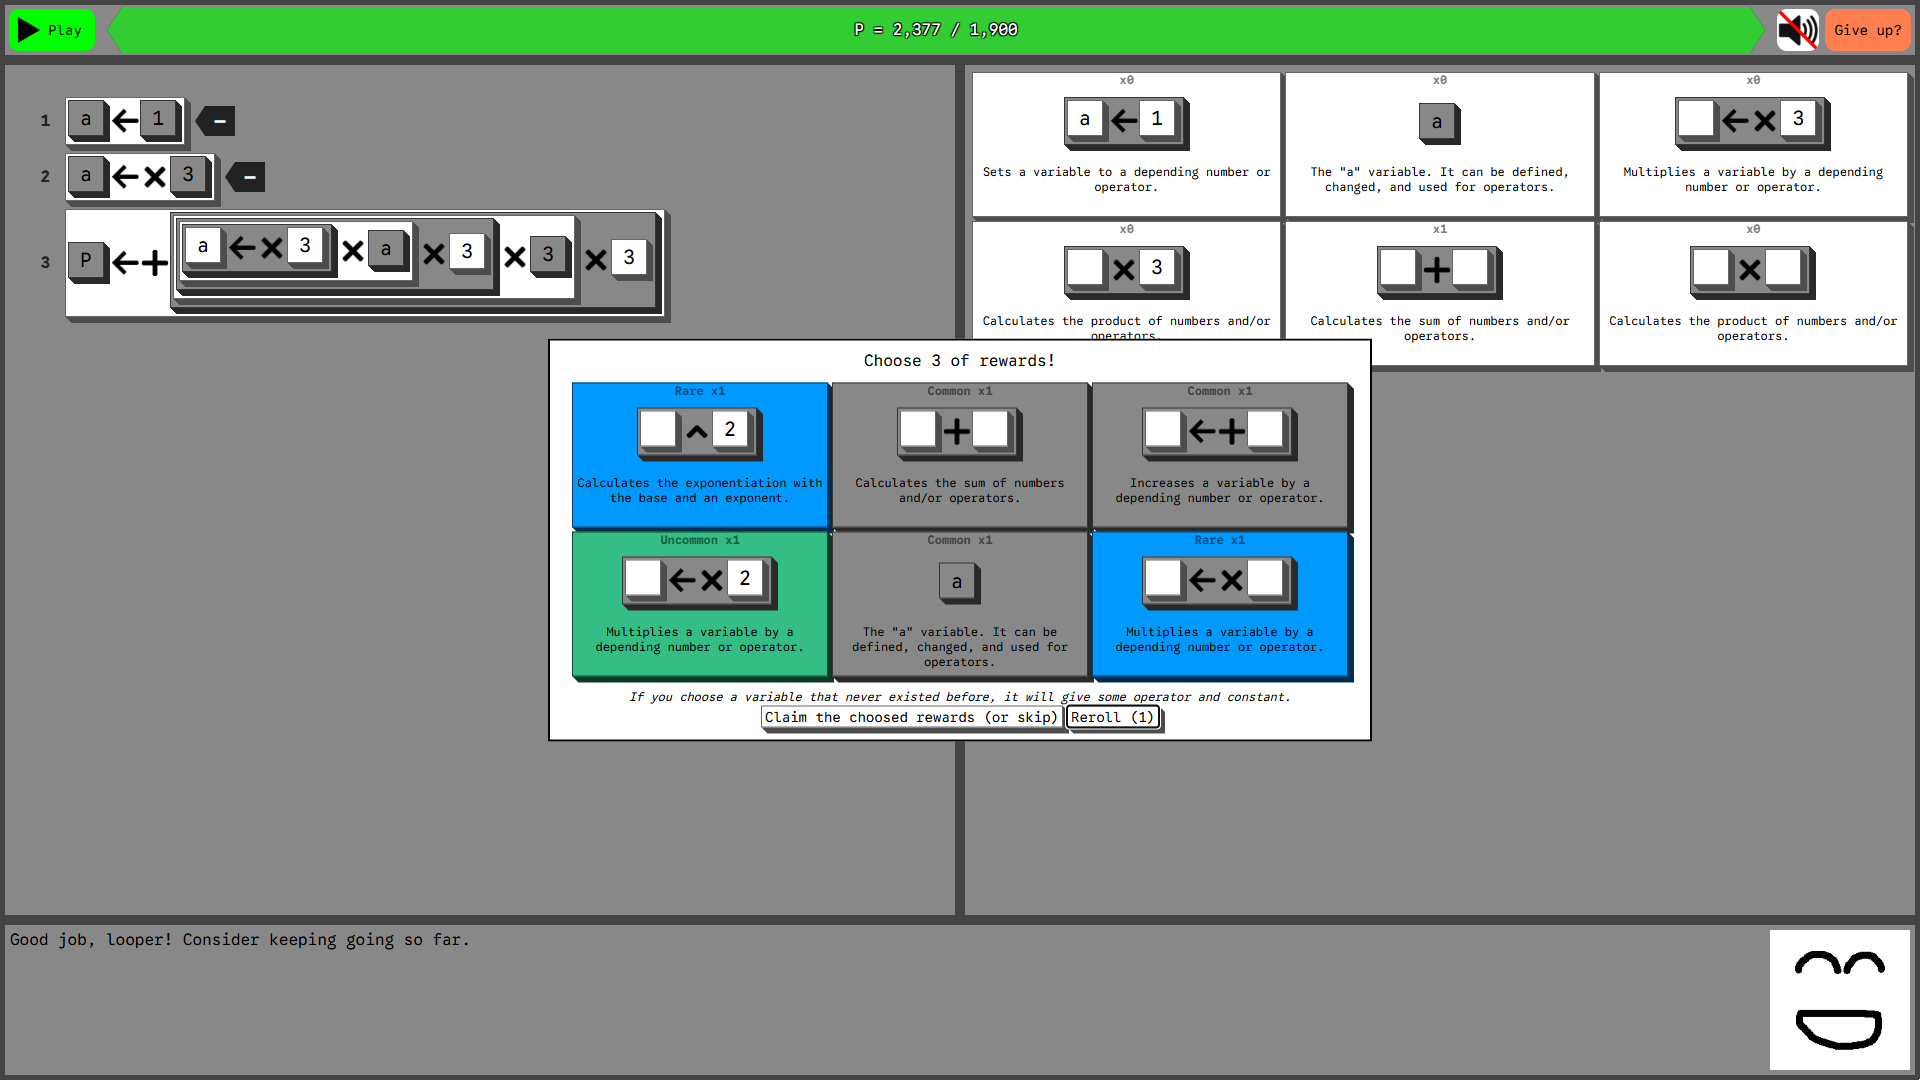Click the smiling face avatar
Screen dimensions: 1920x1080
pos(1839,999)
